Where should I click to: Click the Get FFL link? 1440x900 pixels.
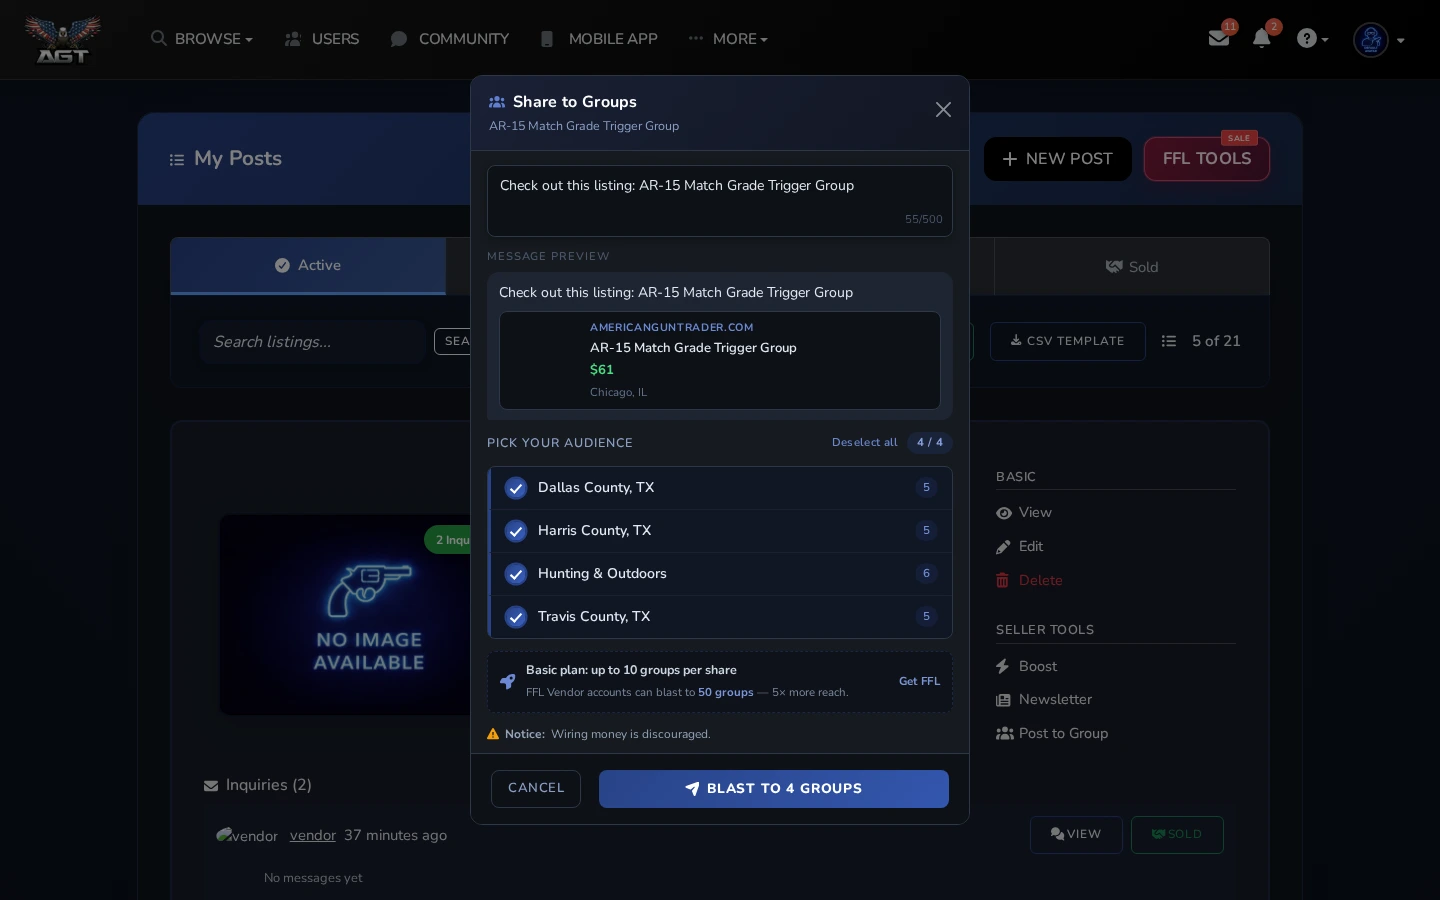click(919, 681)
